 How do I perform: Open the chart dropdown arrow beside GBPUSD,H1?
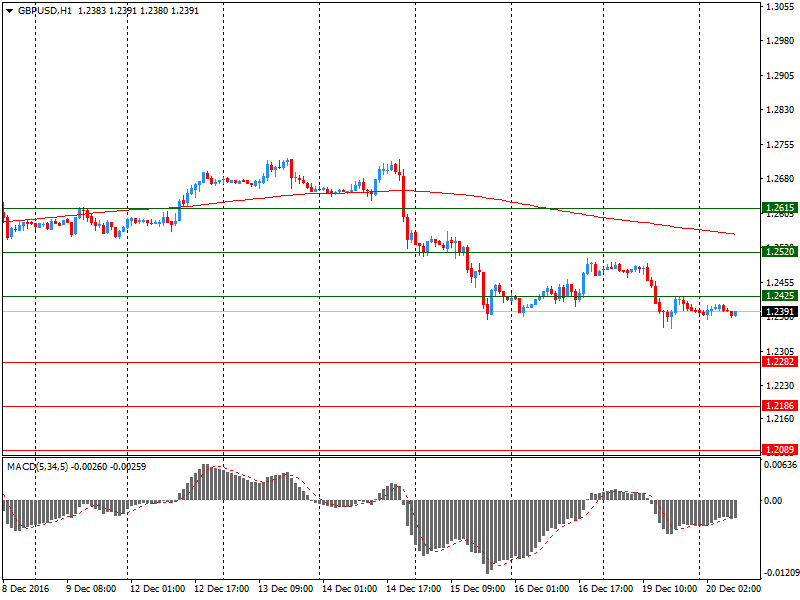(x=10, y=11)
